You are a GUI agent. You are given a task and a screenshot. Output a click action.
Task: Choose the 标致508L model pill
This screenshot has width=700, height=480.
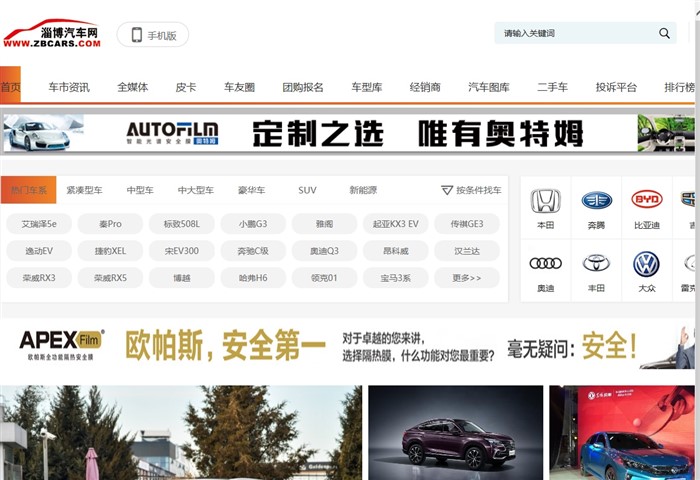[x=182, y=224]
